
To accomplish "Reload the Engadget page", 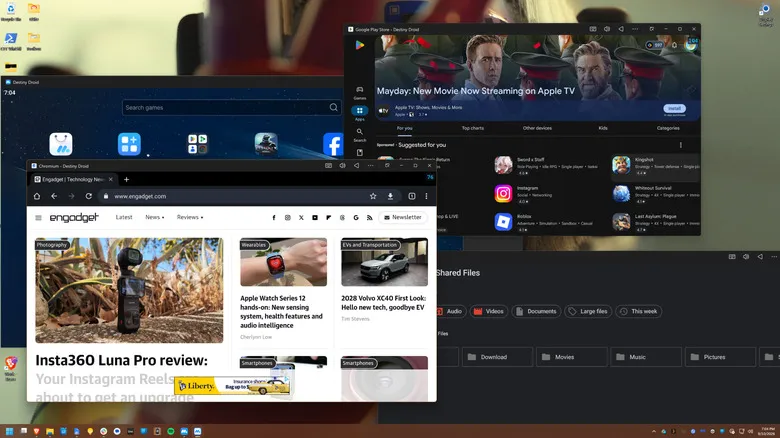I will click(x=89, y=196).
